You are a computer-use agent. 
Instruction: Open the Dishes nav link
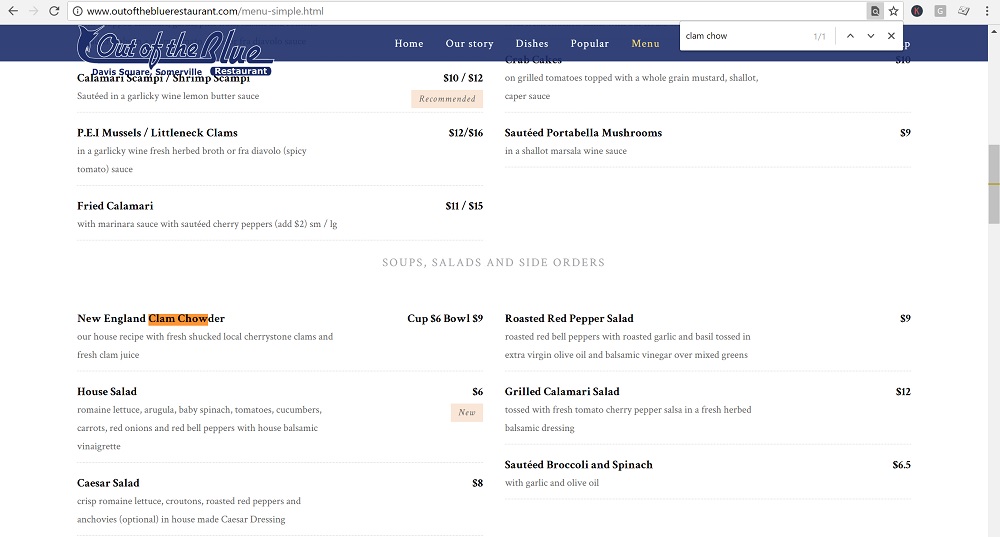coord(532,43)
